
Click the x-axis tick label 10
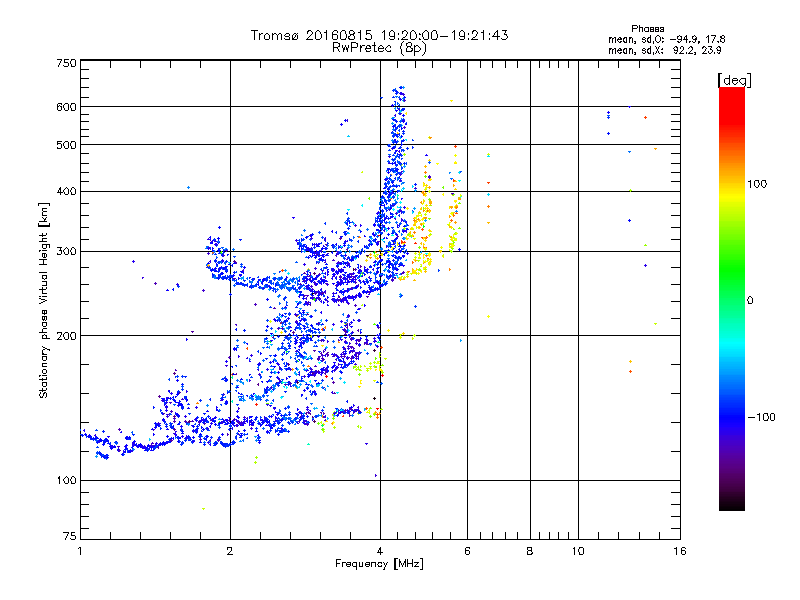[x=578, y=551]
